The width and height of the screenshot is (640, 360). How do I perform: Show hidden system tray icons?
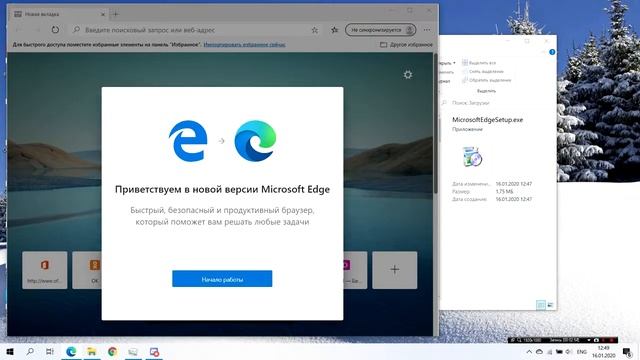529,351
